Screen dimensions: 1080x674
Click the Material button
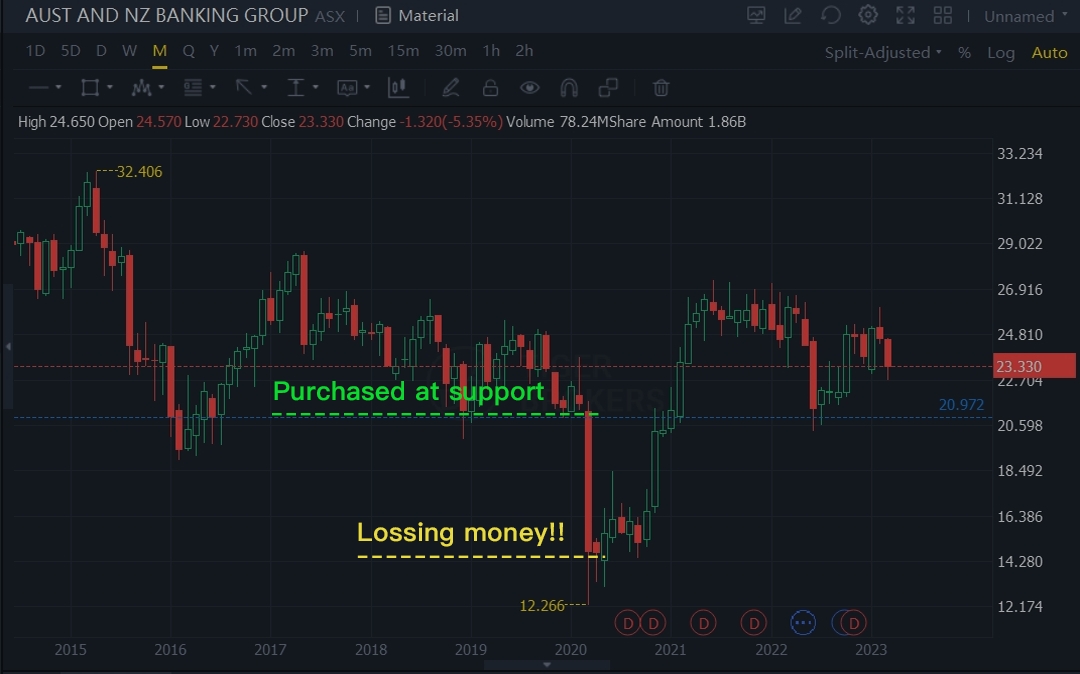click(x=417, y=15)
